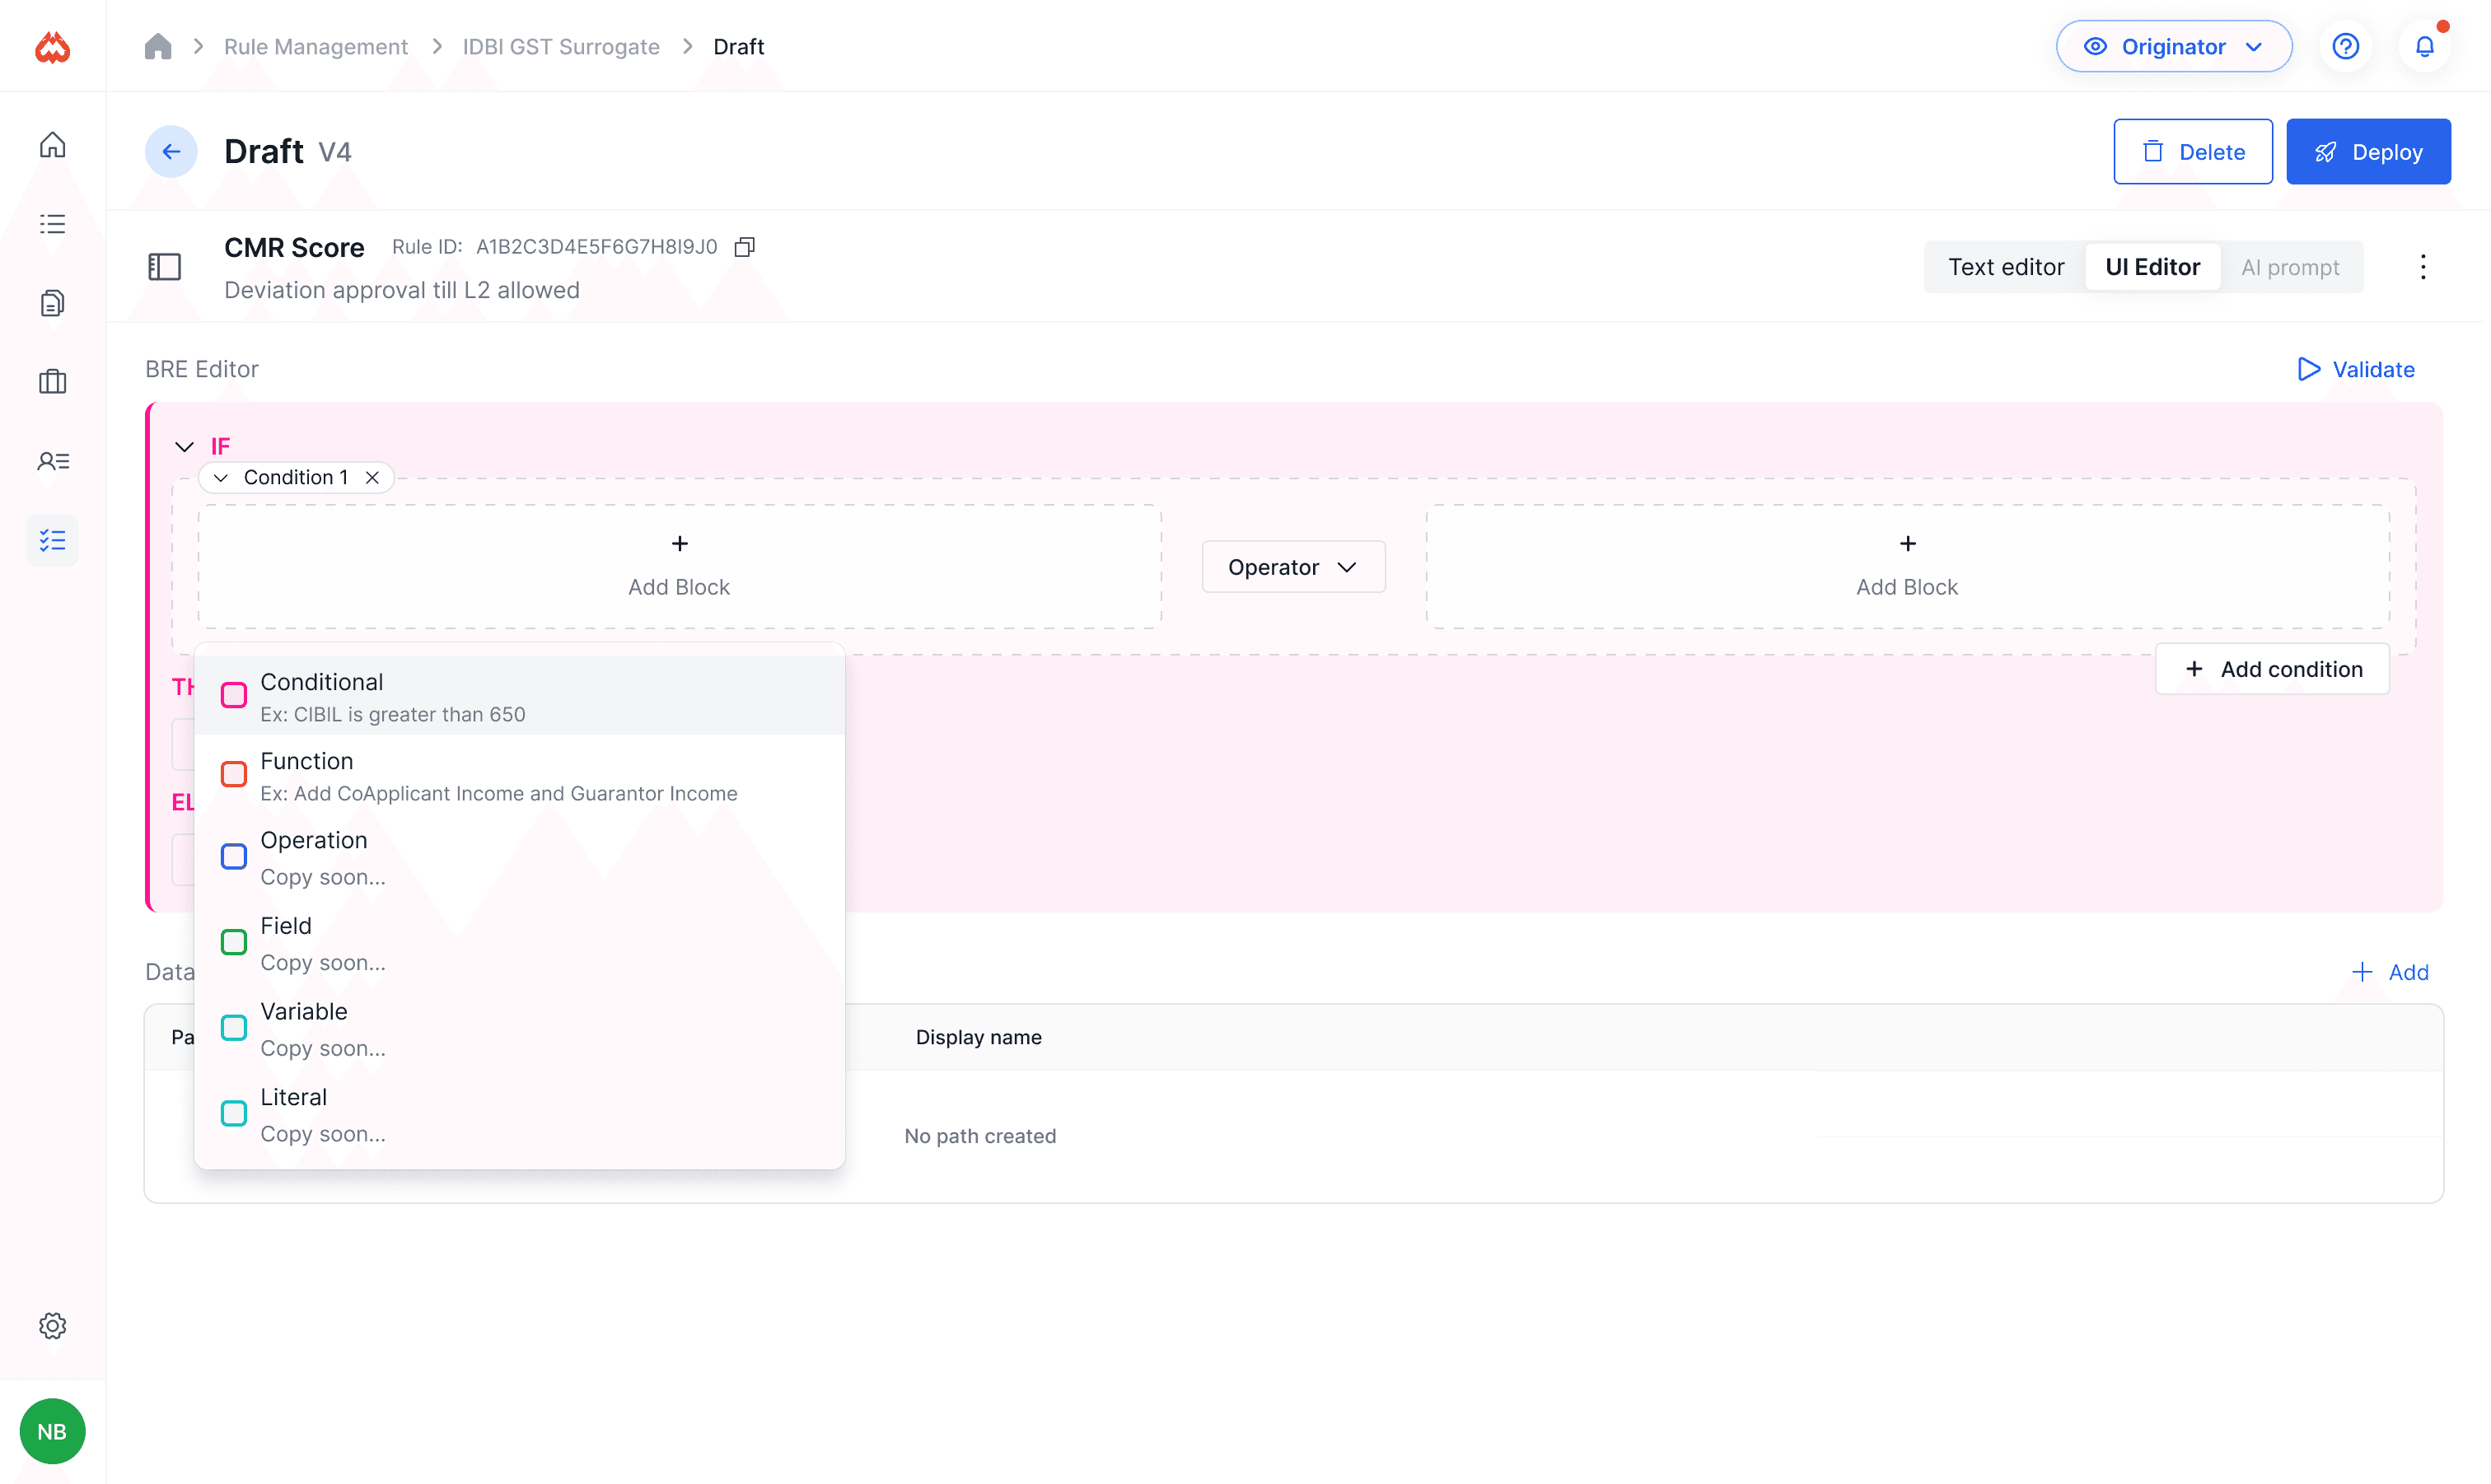Image resolution: width=2491 pixels, height=1484 pixels.
Task: Open the help question mark icon
Action: click(x=2345, y=47)
